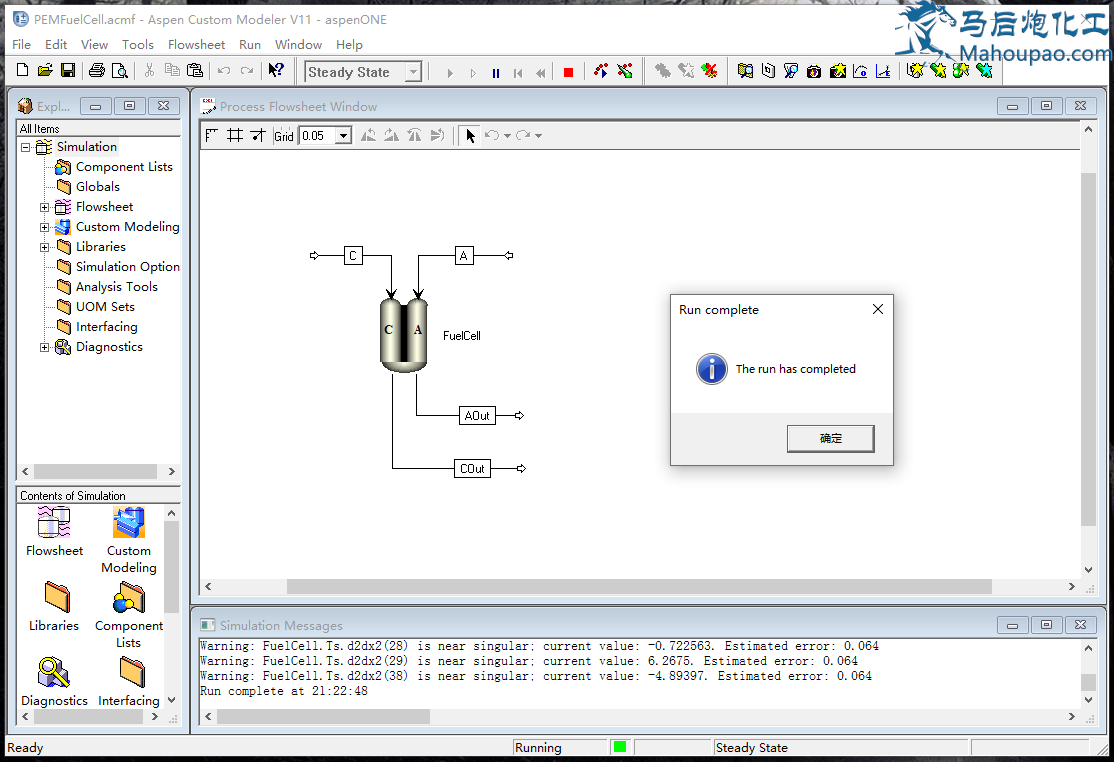1114x762 pixels.
Task: Click the cyan star toolbar icon
Action: [x=984, y=70]
